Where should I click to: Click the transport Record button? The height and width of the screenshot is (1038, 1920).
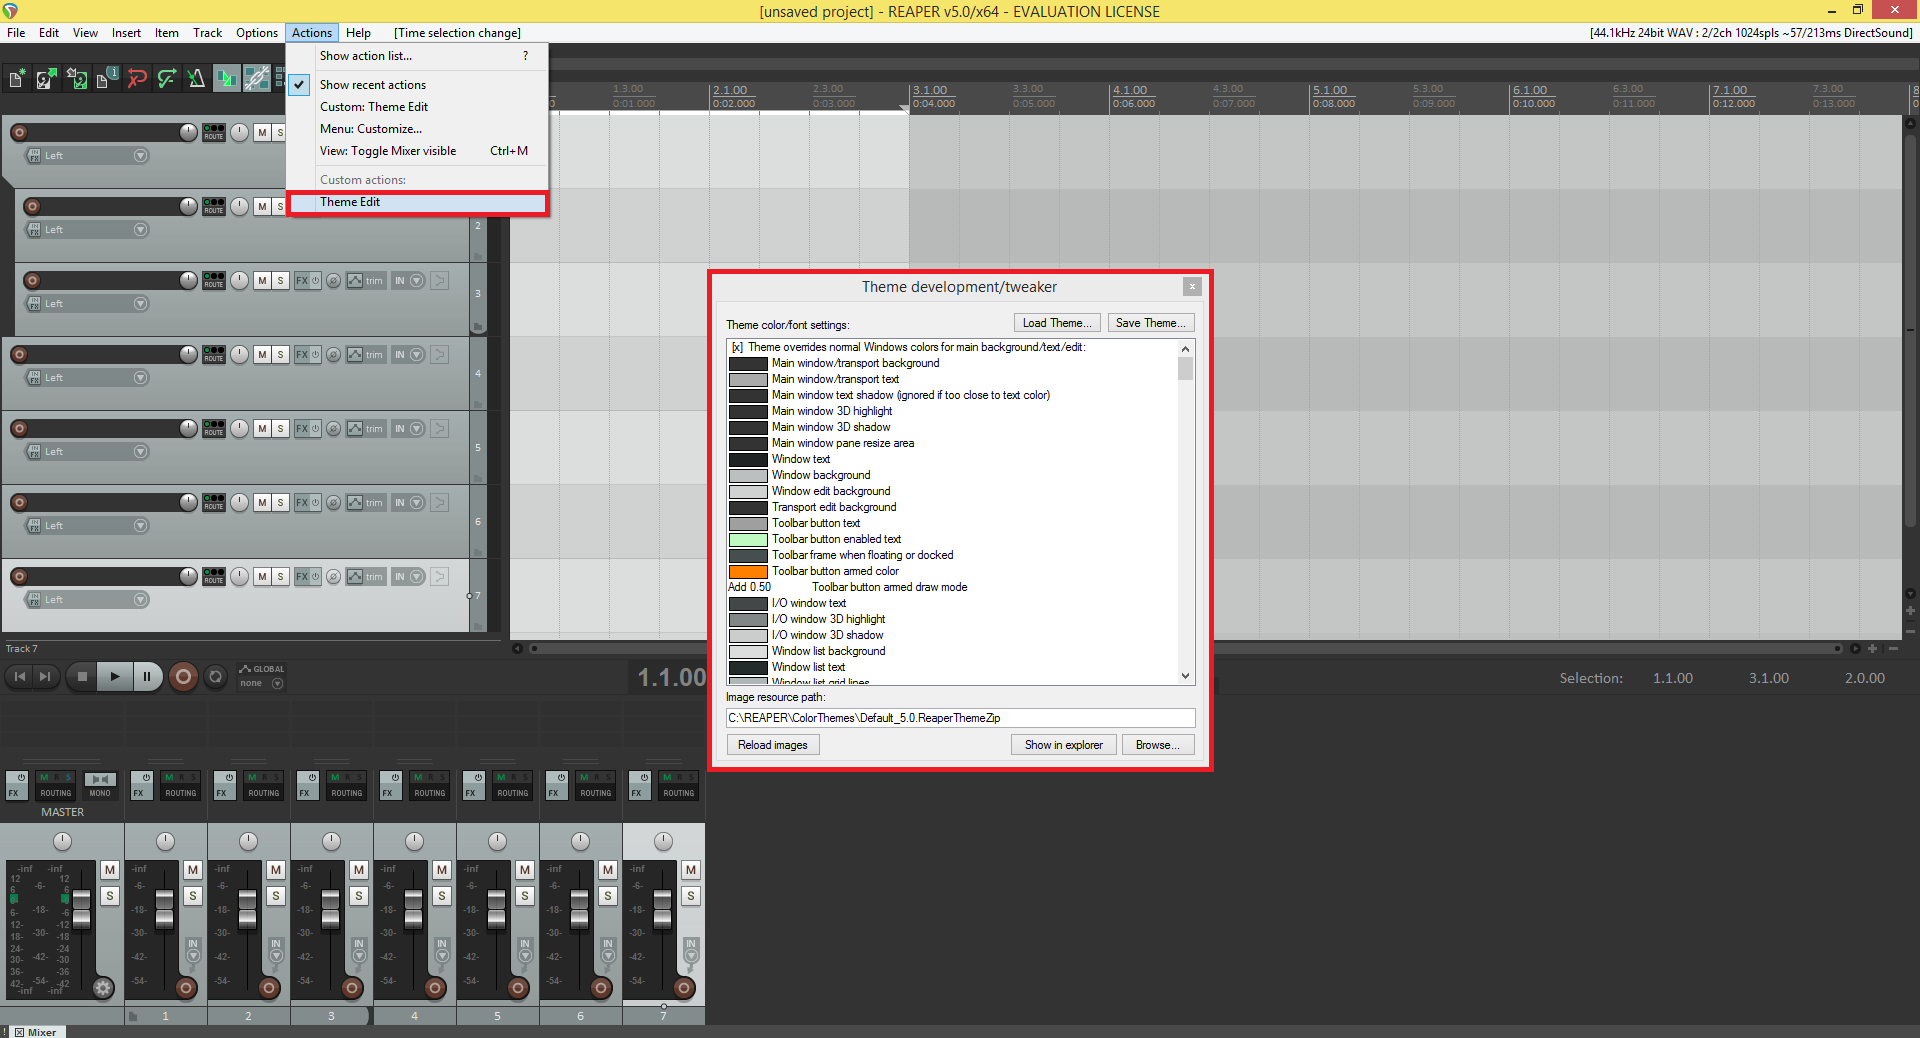point(183,677)
